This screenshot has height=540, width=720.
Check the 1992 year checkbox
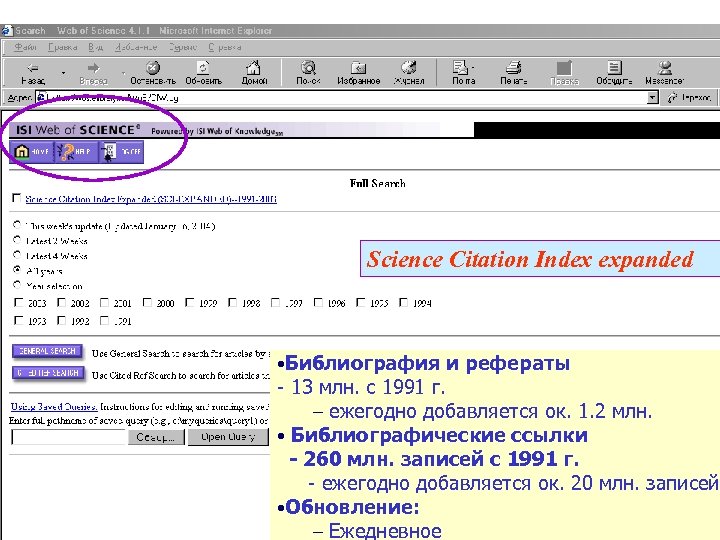pyautogui.click(x=61, y=320)
